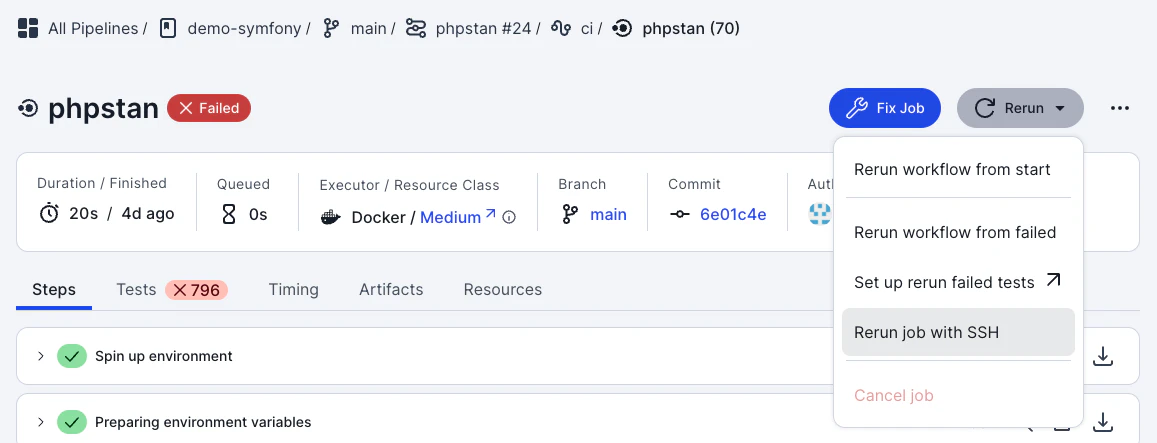The image size is (1157, 443).
Task: Click the branch icon in the breadcrumb
Action: (331, 29)
